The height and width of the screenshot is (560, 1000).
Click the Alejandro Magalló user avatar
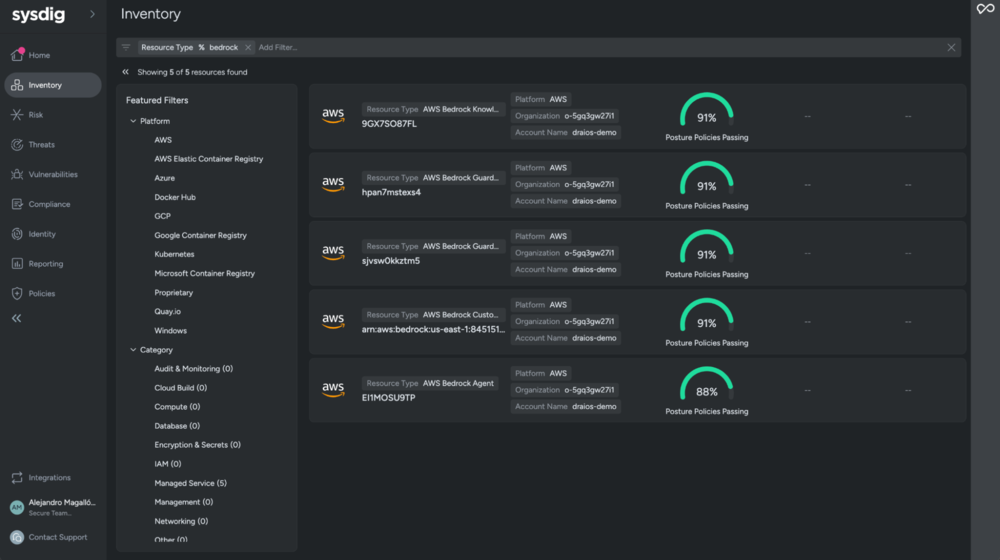pyautogui.click(x=17, y=507)
